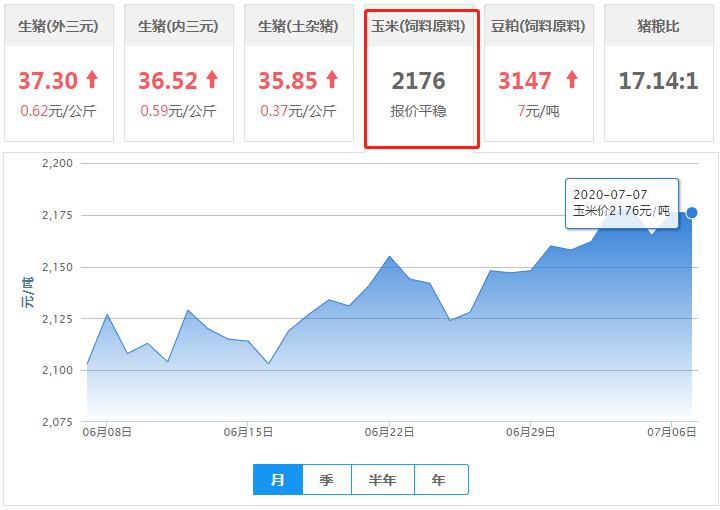The height and width of the screenshot is (510, 720).
Task: Click the blue data point marker at chart end
Action: [x=692, y=212]
